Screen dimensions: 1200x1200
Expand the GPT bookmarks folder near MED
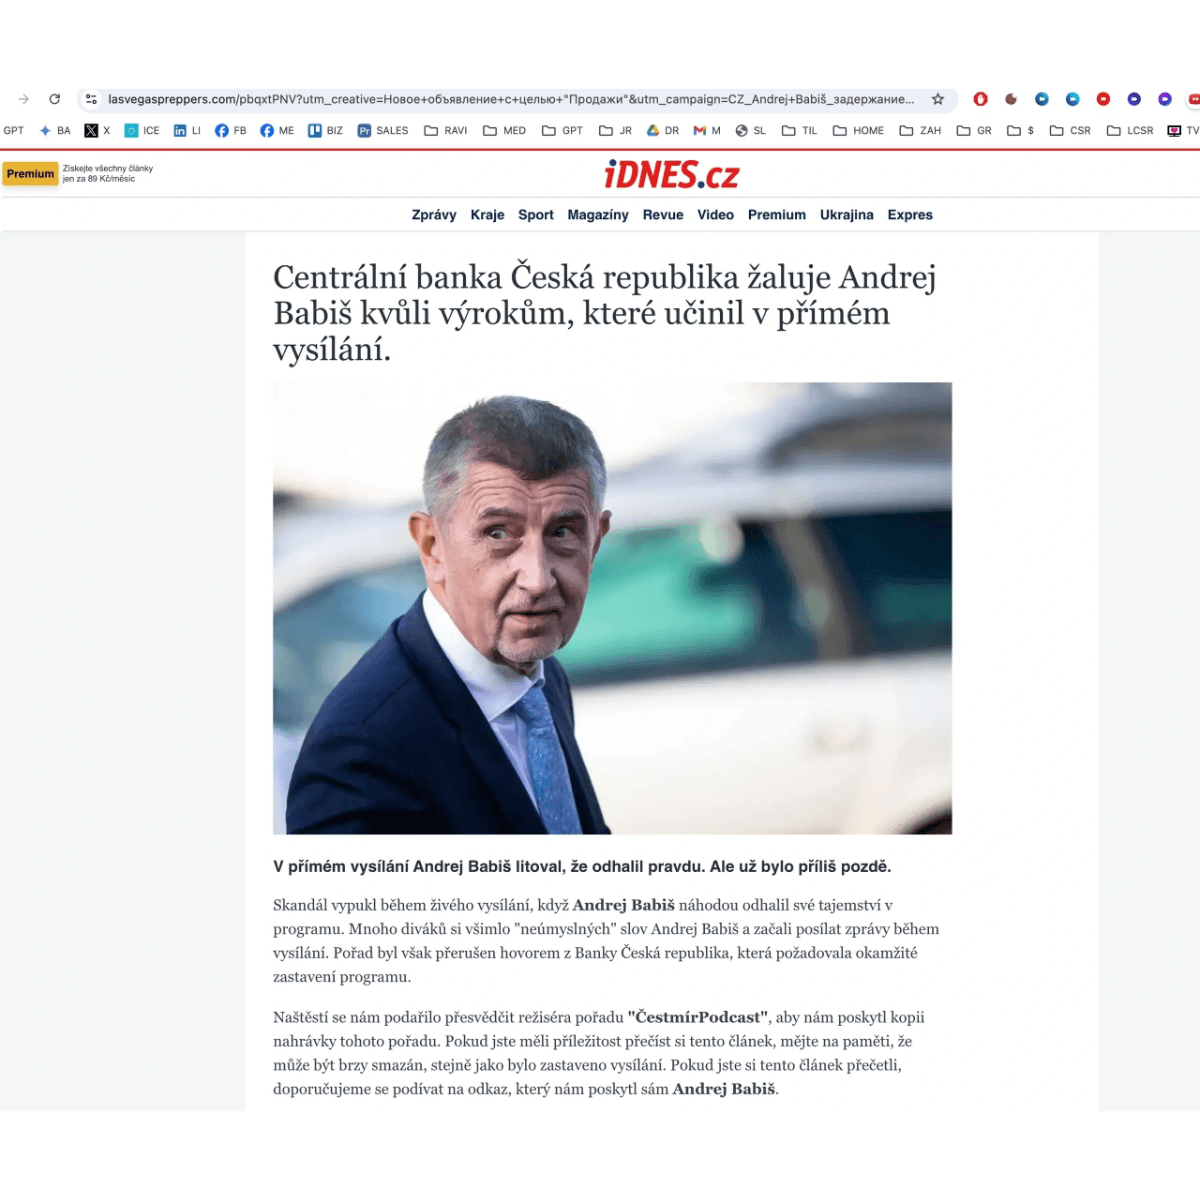pos(562,130)
